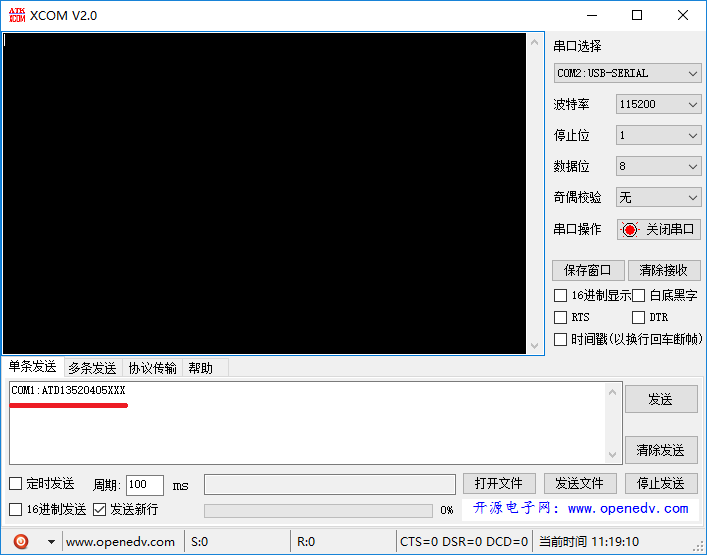Viewport: 707px width, 555px height.
Task: Enable the 16进制显示 checkbox
Action: pos(560,296)
